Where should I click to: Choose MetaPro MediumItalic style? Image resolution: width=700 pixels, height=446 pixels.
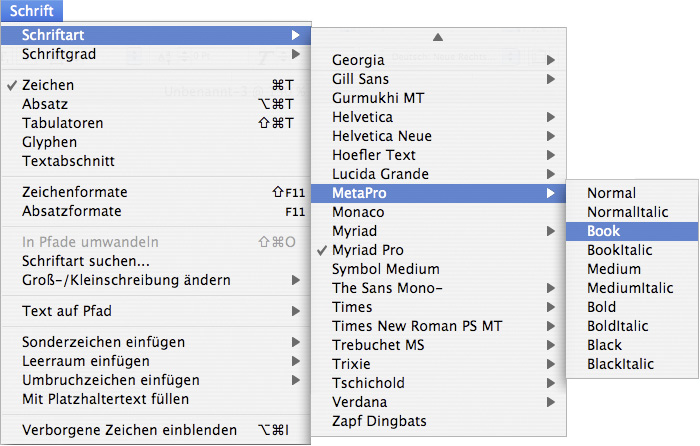coord(632,288)
